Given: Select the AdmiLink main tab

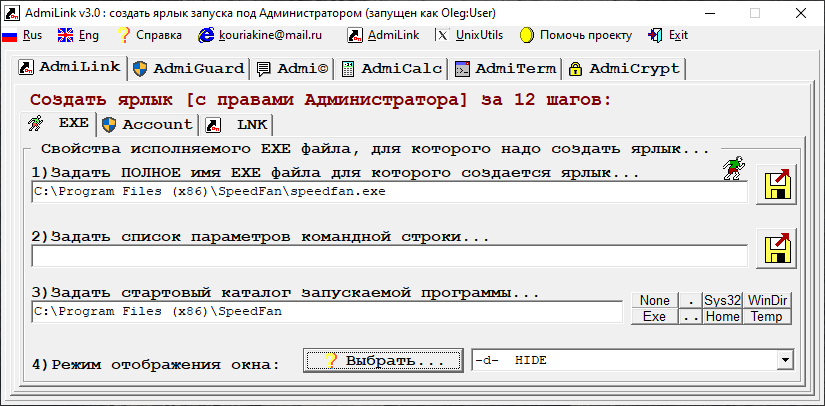Looking at the screenshot, I should pos(71,68).
